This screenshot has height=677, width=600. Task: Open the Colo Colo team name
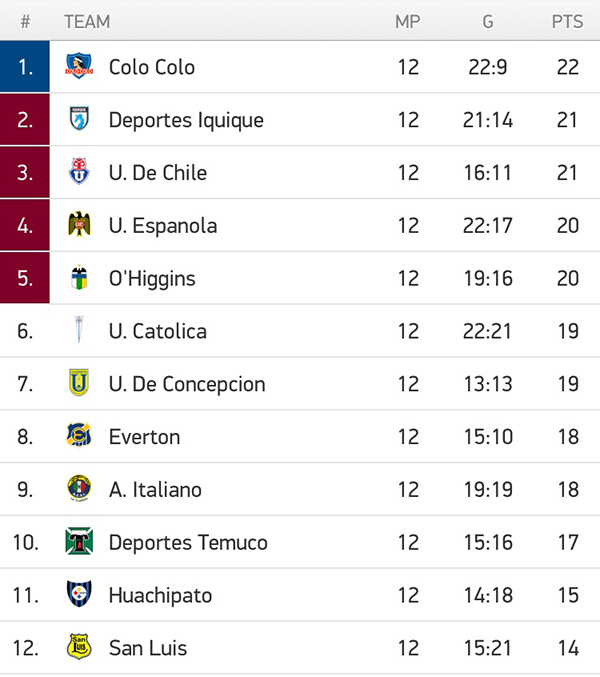coord(152,67)
